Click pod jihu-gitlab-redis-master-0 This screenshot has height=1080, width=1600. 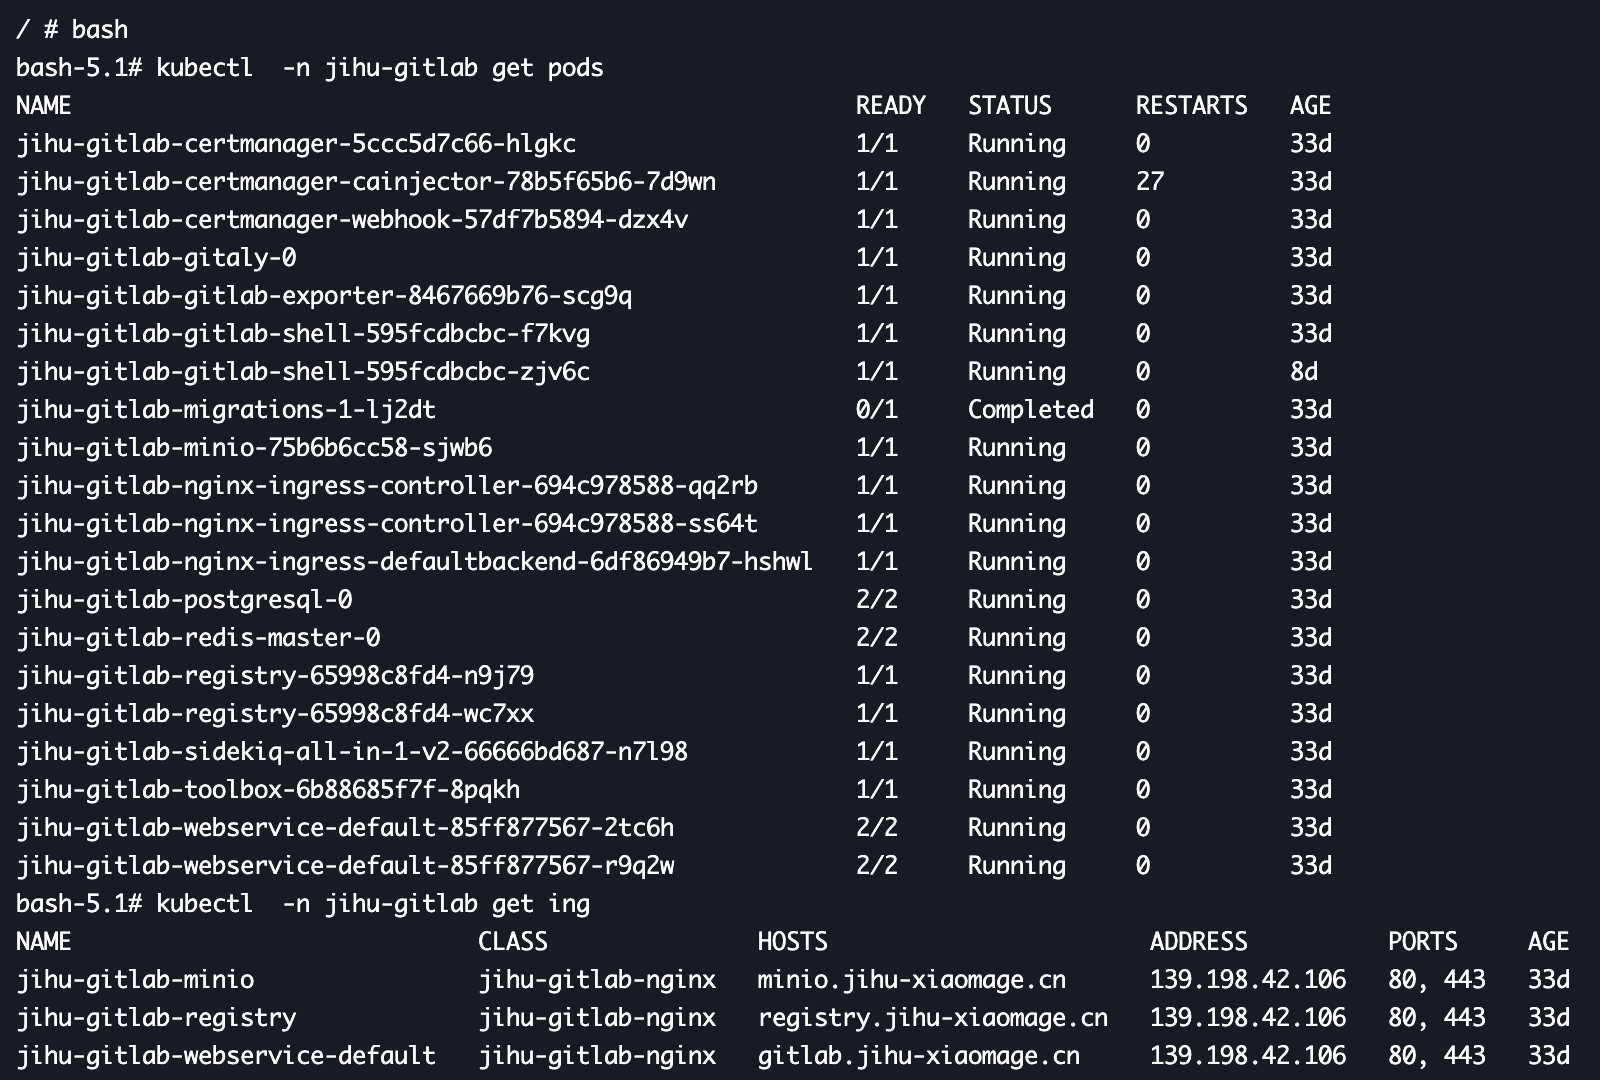pyautogui.click(x=198, y=638)
